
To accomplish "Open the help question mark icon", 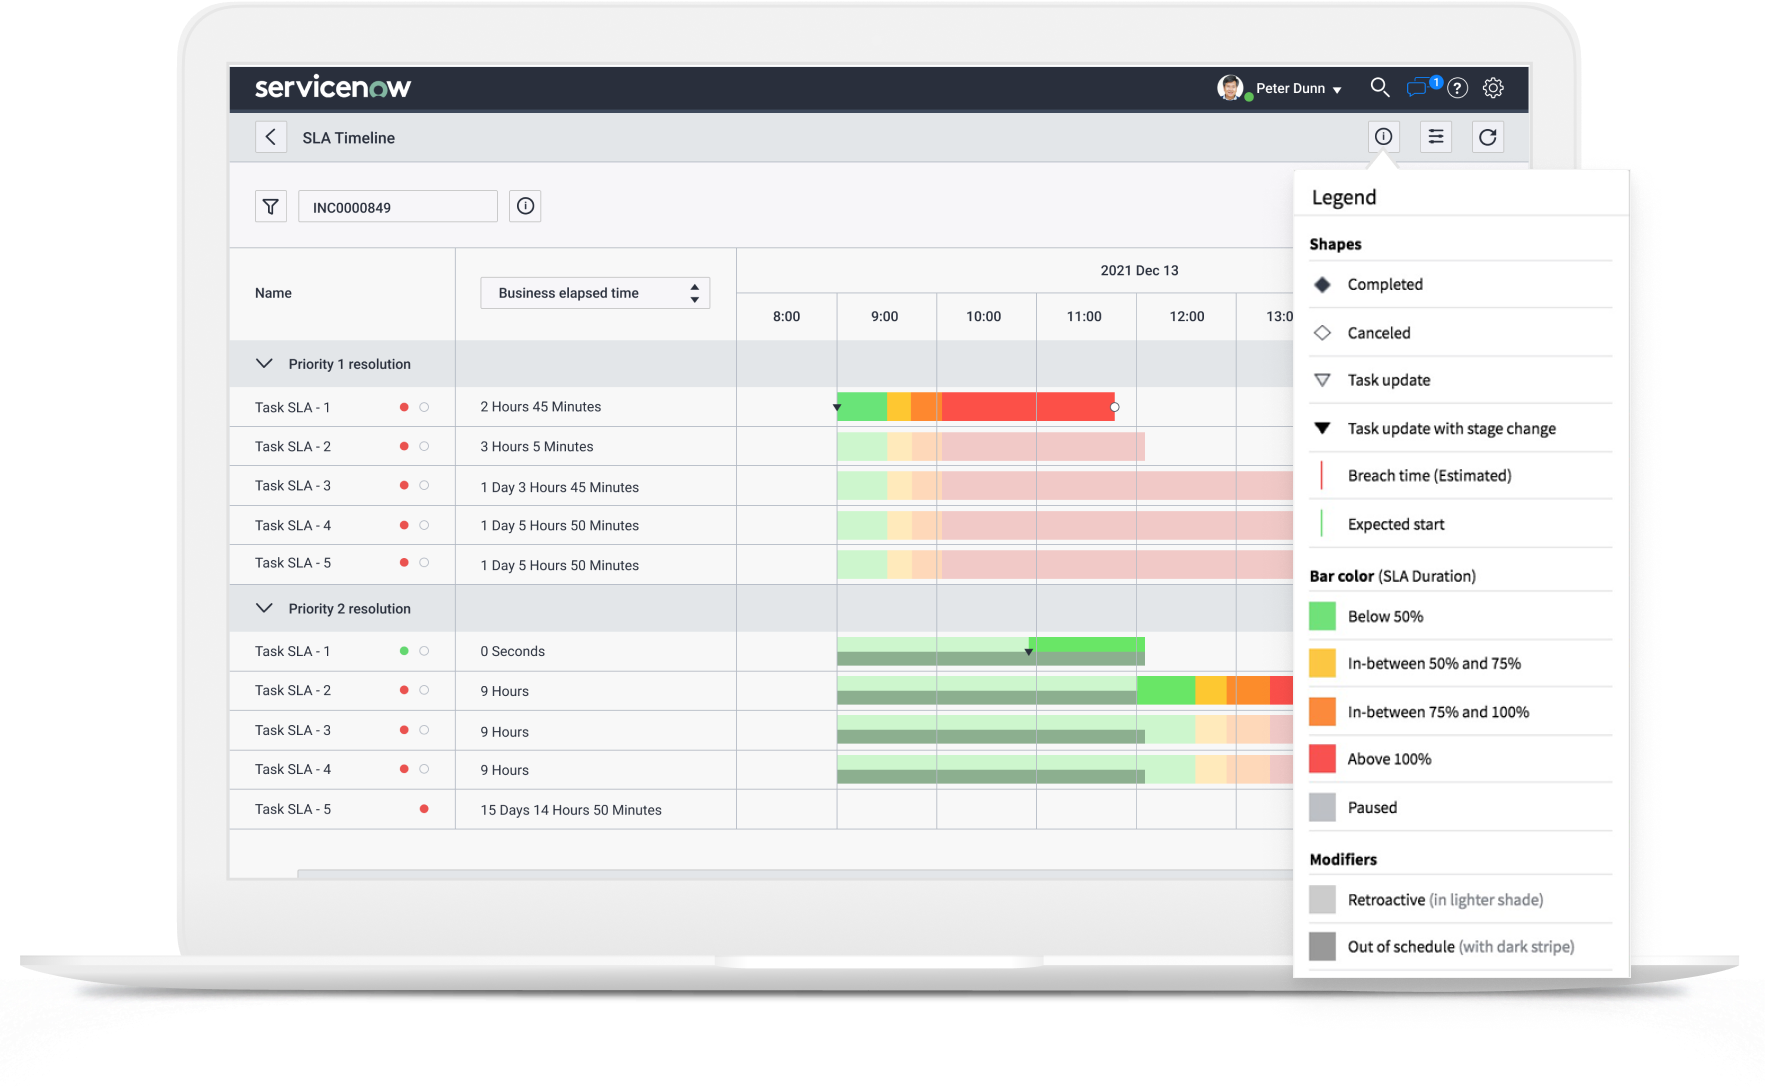I will coord(1458,88).
